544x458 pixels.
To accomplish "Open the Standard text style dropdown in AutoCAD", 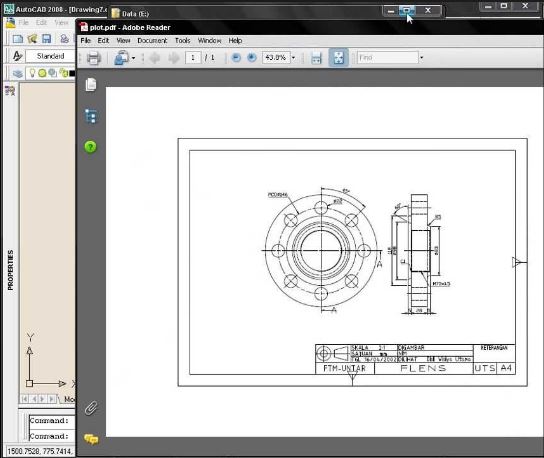I will tap(51, 56).
